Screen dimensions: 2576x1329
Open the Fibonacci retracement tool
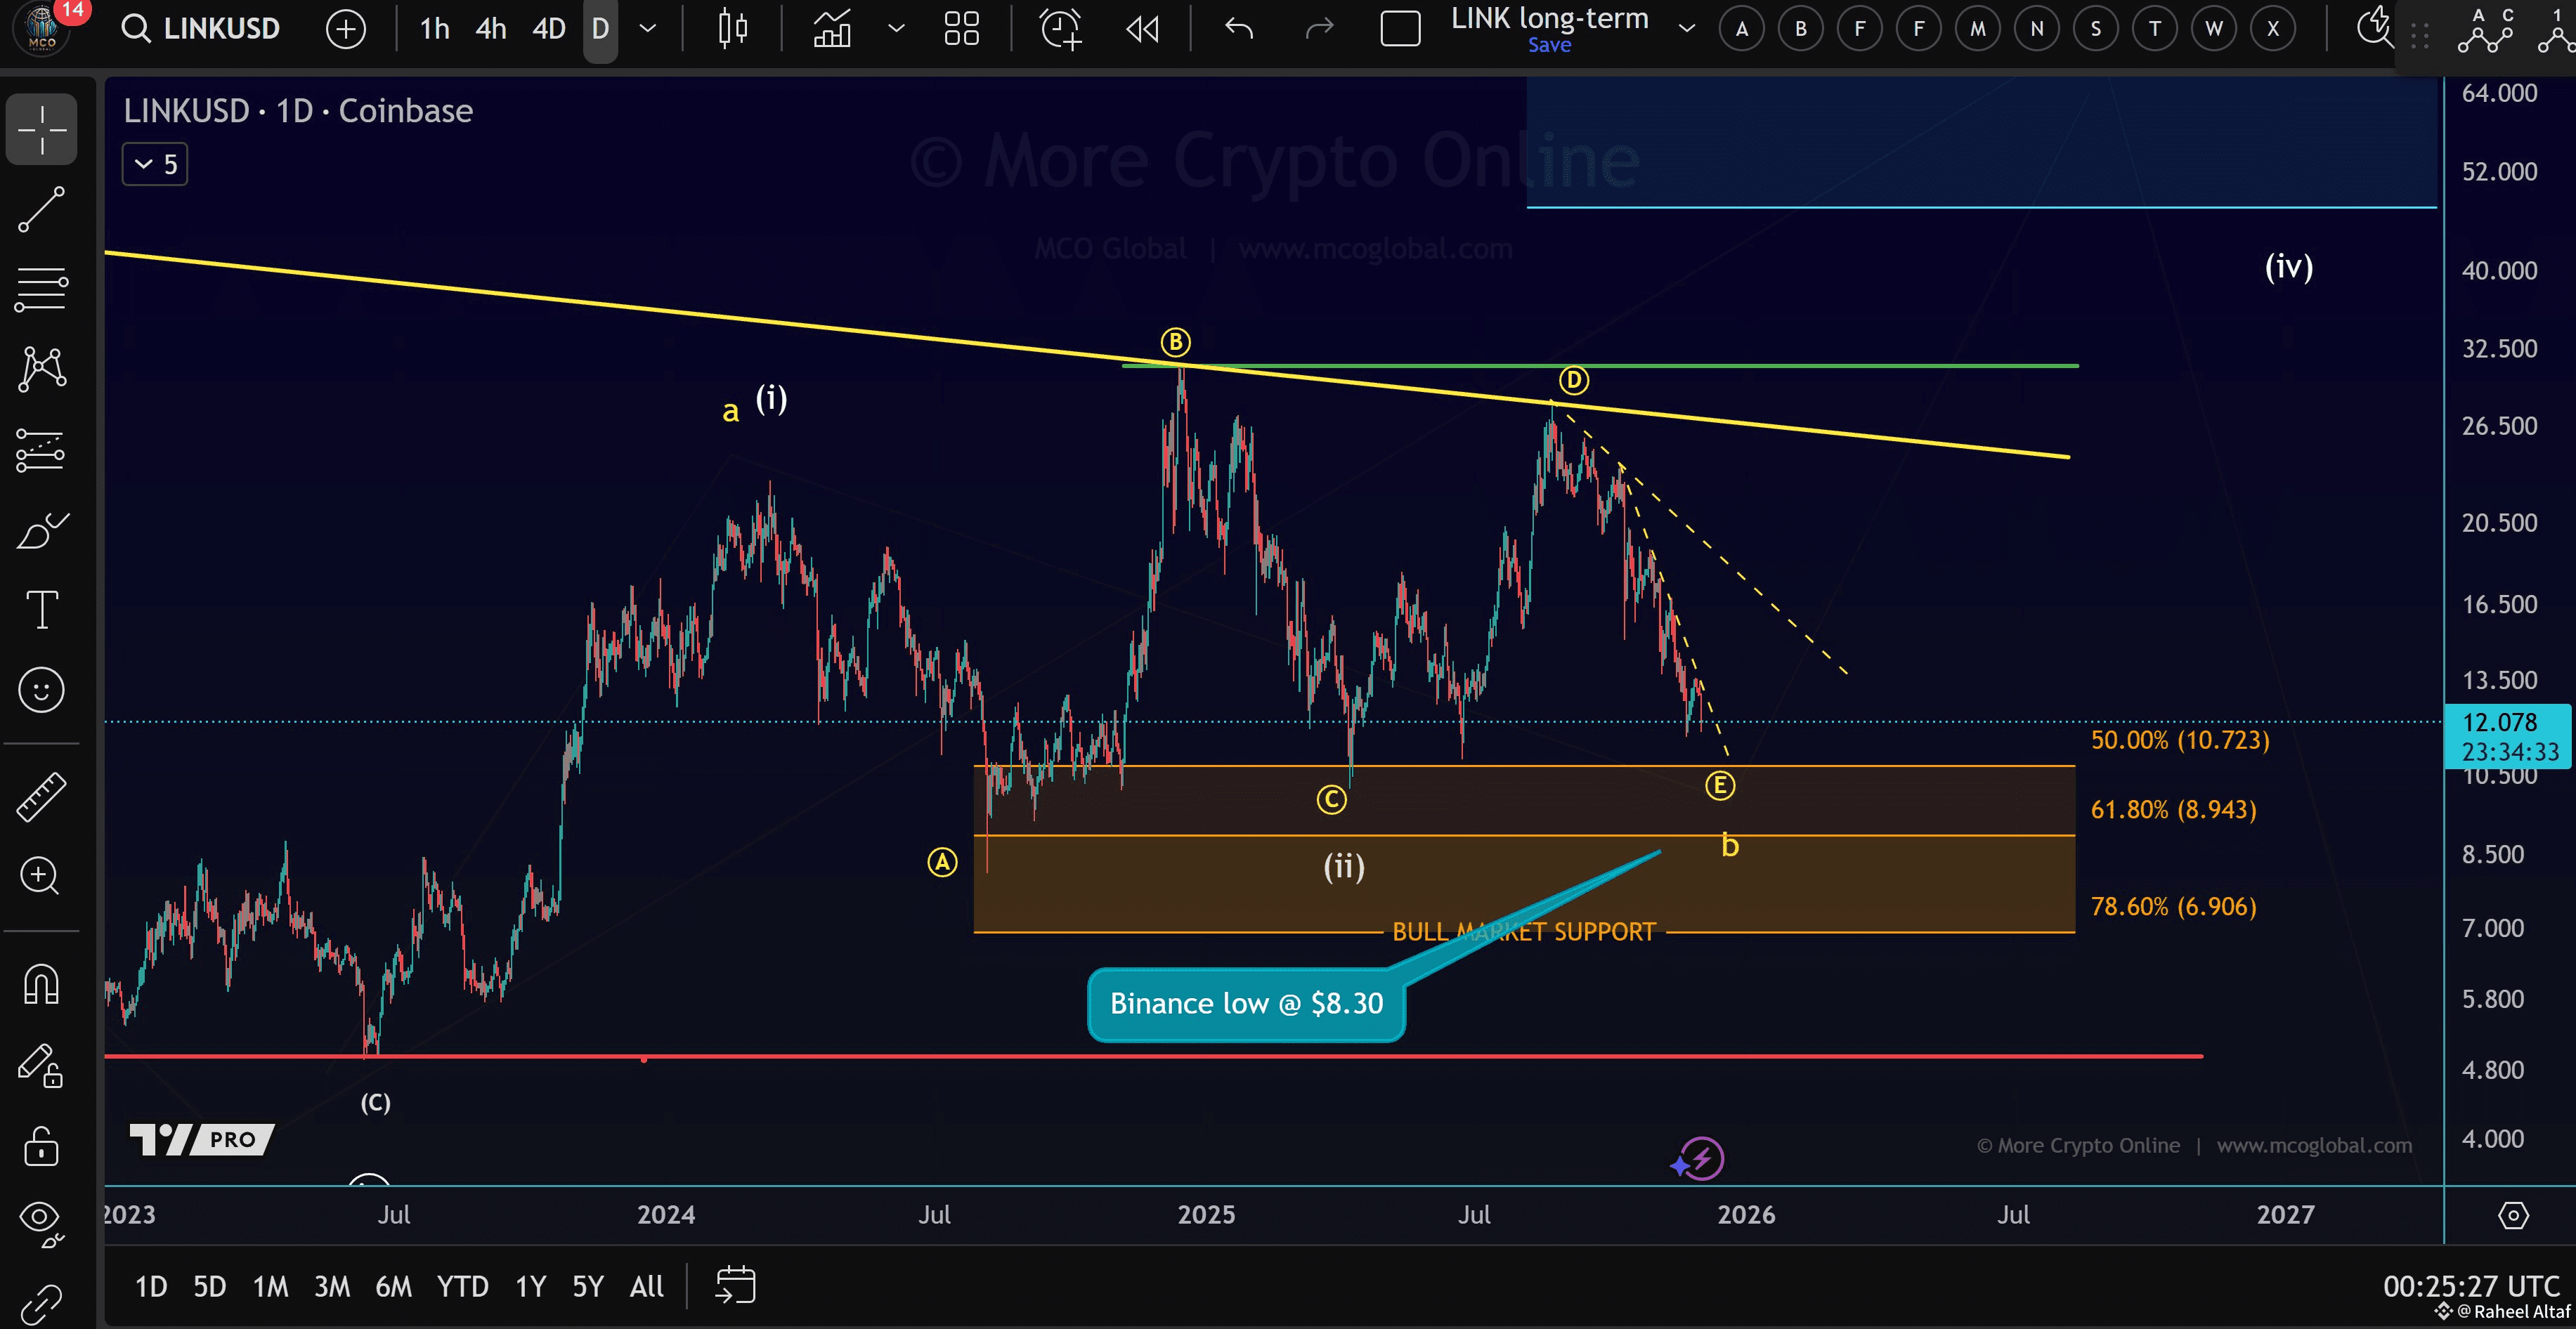(41, 290)
